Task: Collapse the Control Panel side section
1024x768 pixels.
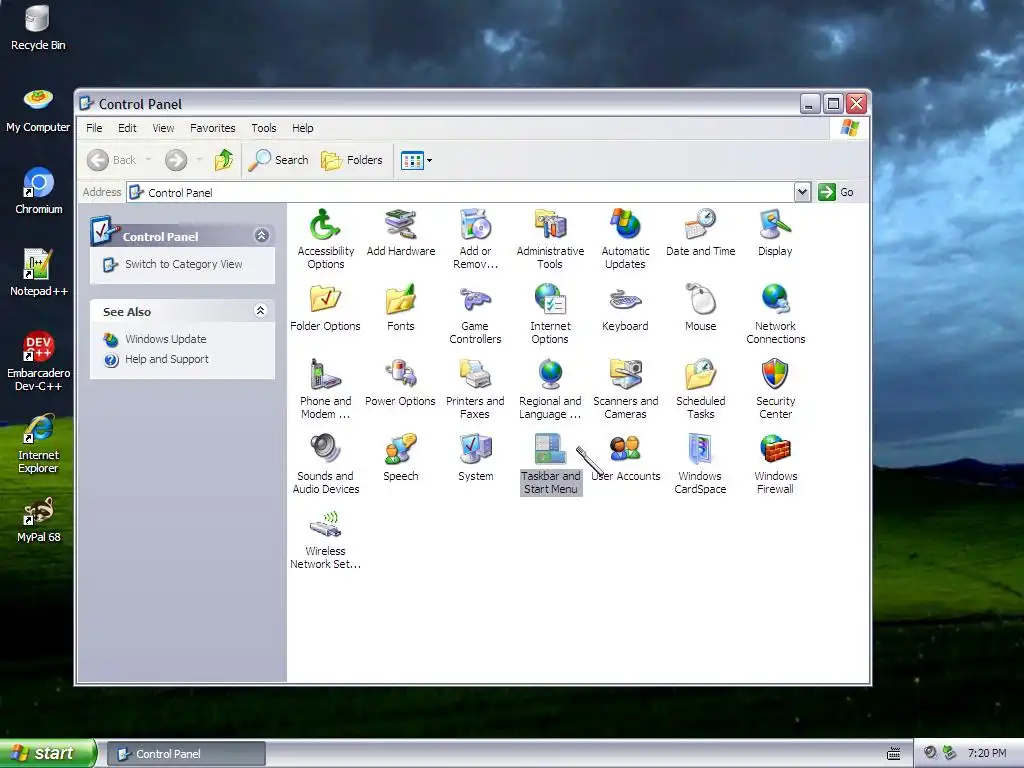Action: (x=261, y=236)
